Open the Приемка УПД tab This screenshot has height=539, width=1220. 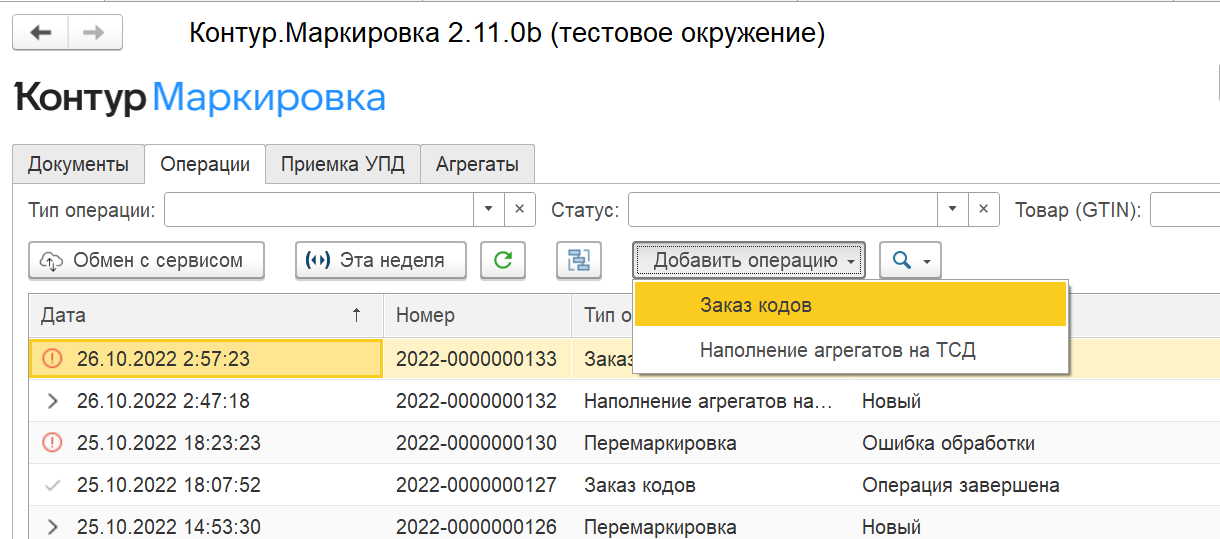(x=342, y=165)
